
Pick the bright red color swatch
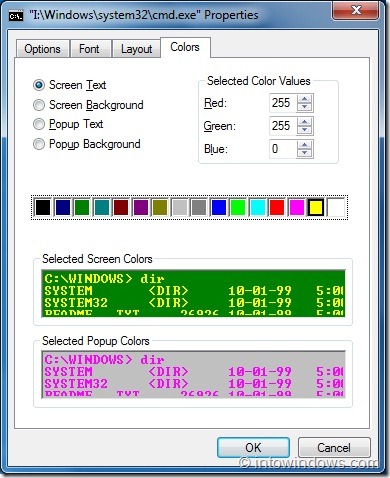[x=277, y=207]
